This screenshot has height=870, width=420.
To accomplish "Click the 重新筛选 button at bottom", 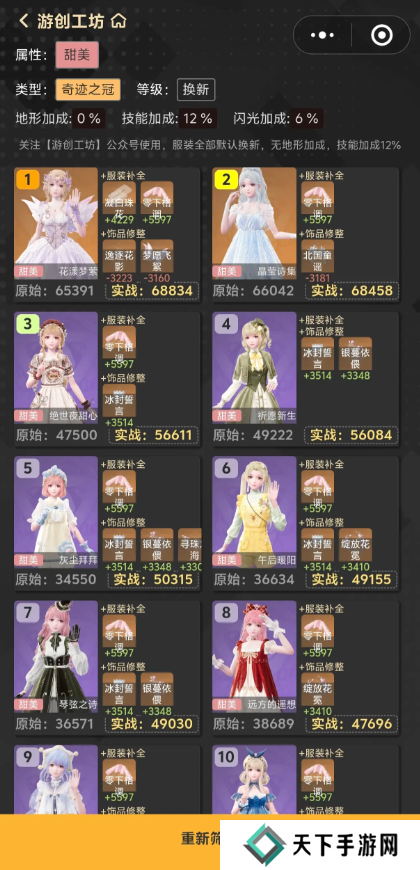I will 201,838.
